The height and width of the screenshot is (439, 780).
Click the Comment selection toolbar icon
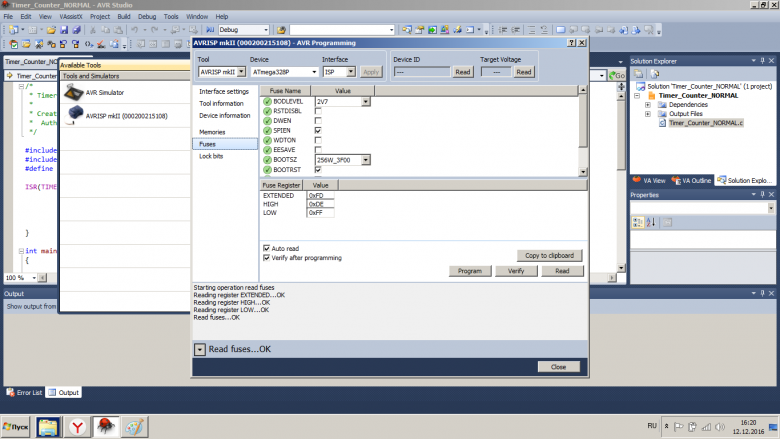pyautogui.click(x=531, y=30)
